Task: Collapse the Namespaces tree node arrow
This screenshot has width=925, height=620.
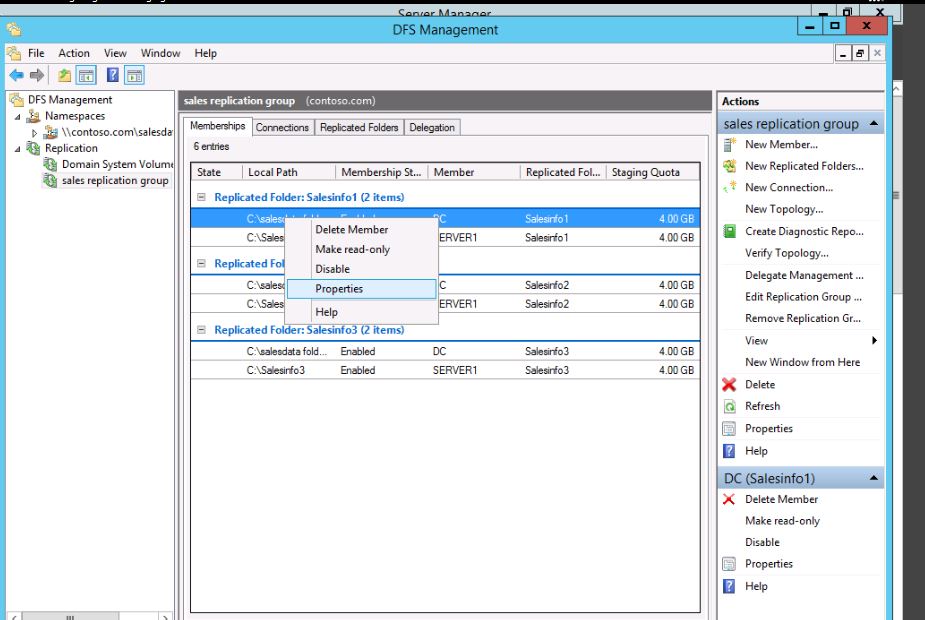Action: click(x=18, y=117)
